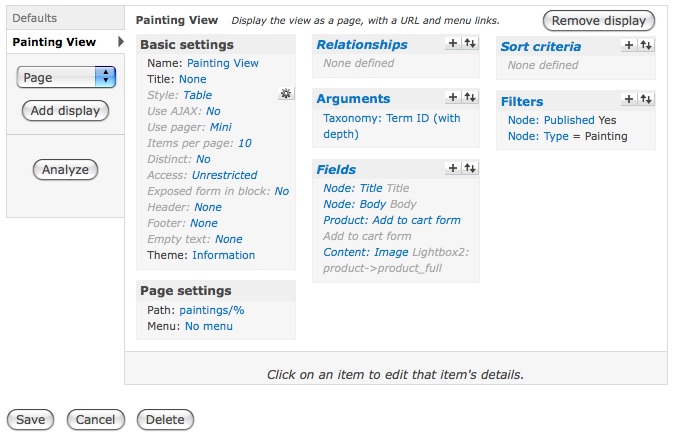
Task: Rearrange Fields using the arrows icon
Action: click(x=470, y=168)
